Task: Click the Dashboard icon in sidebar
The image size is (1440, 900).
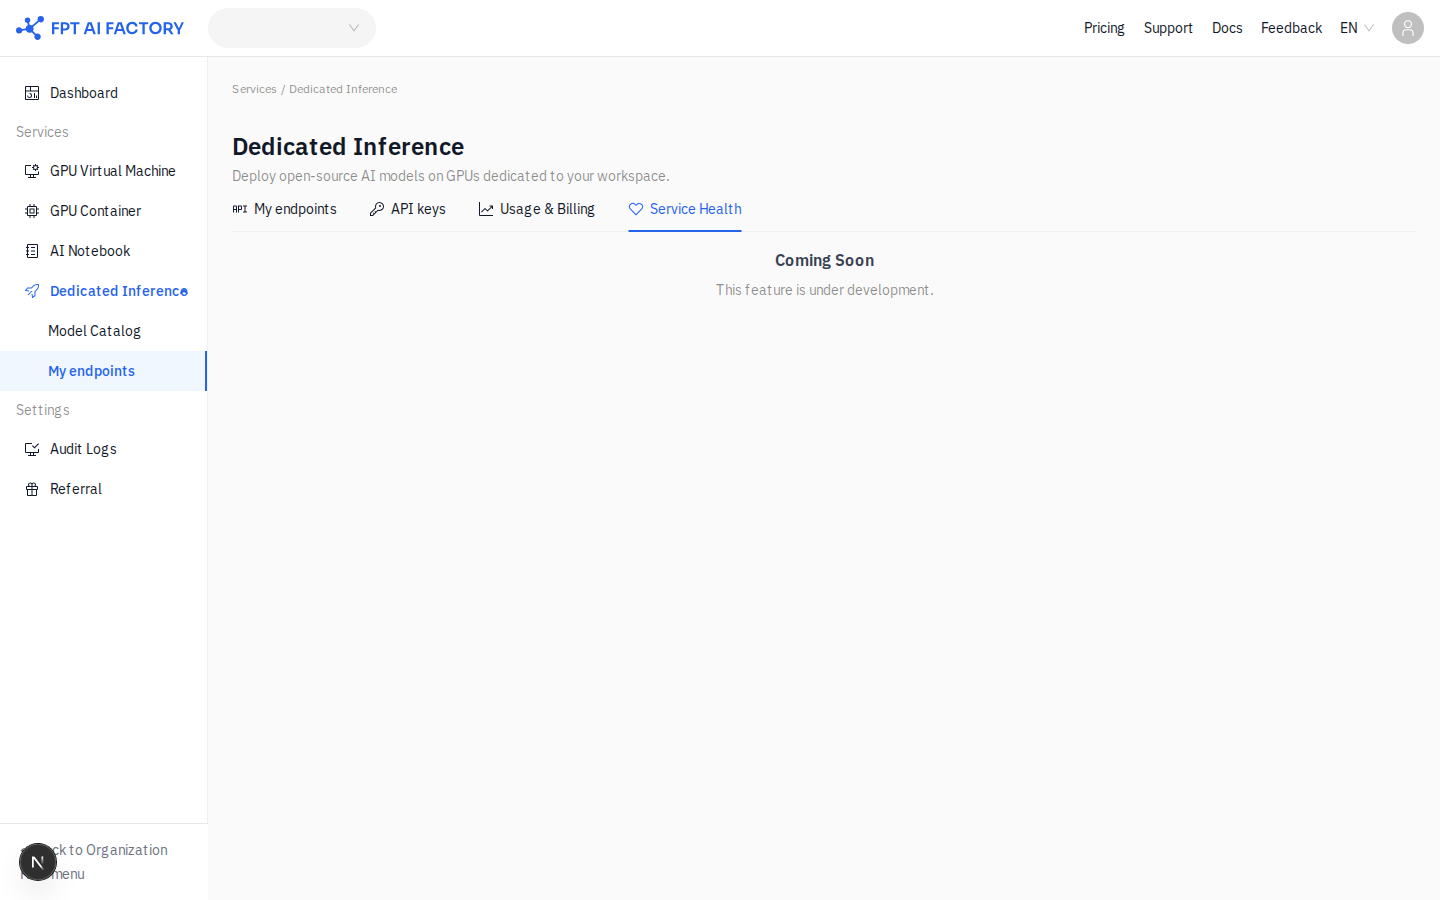Action: pos(32,93)
